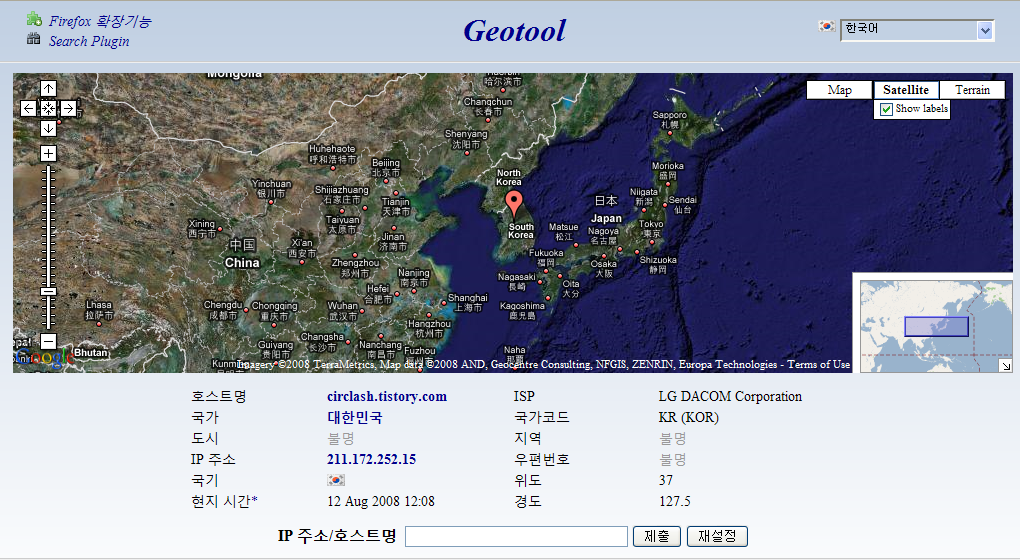1020x560 pixels.
Task: Select the Satellite view tab
Action: point(906,90)
